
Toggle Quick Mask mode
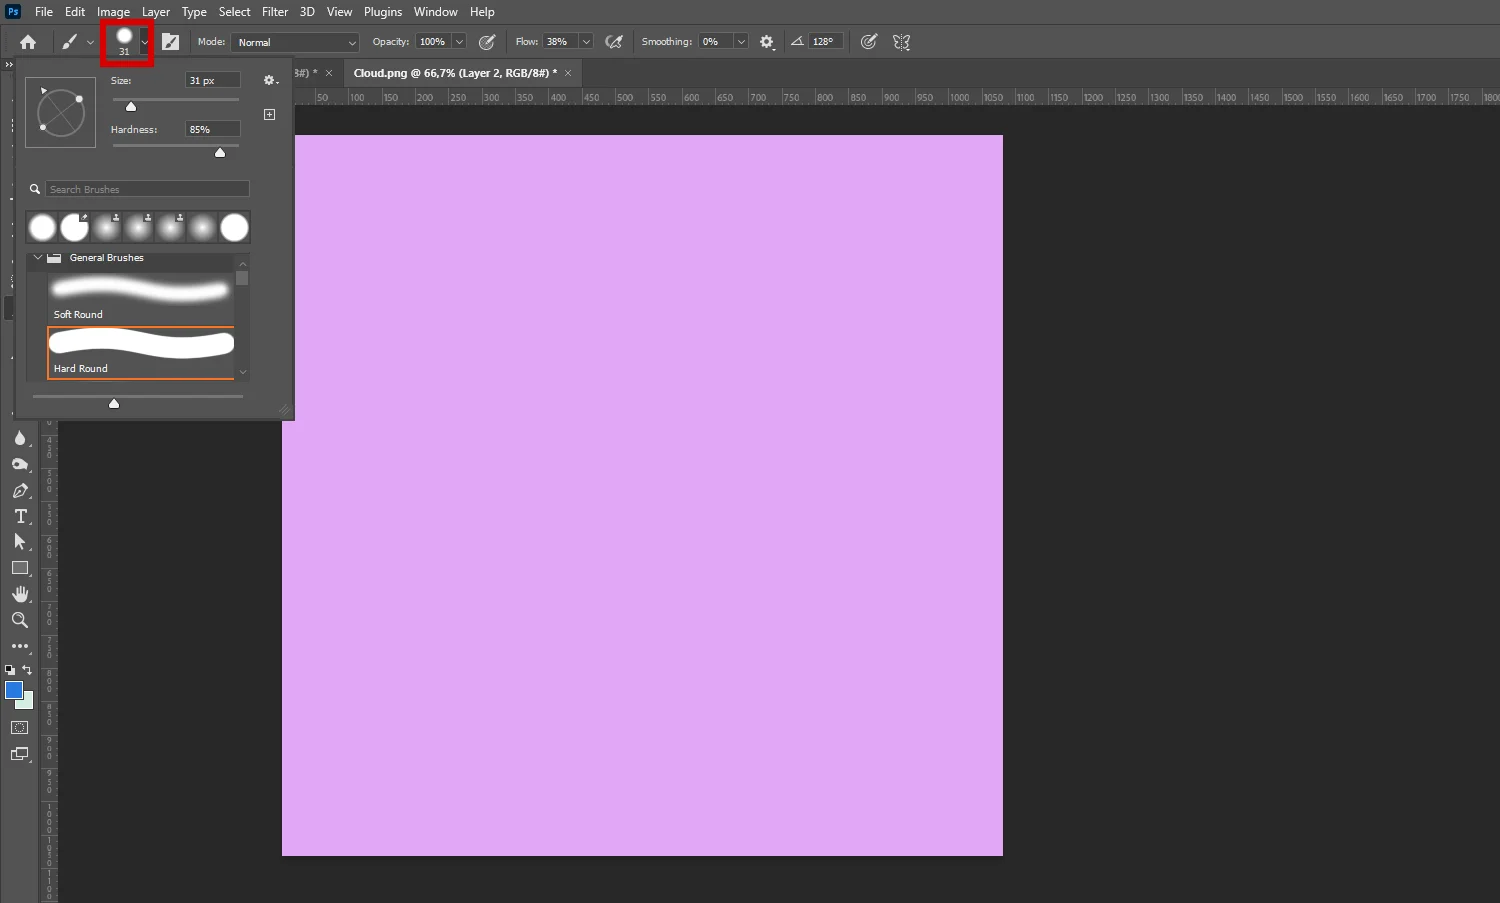(20, 727)
